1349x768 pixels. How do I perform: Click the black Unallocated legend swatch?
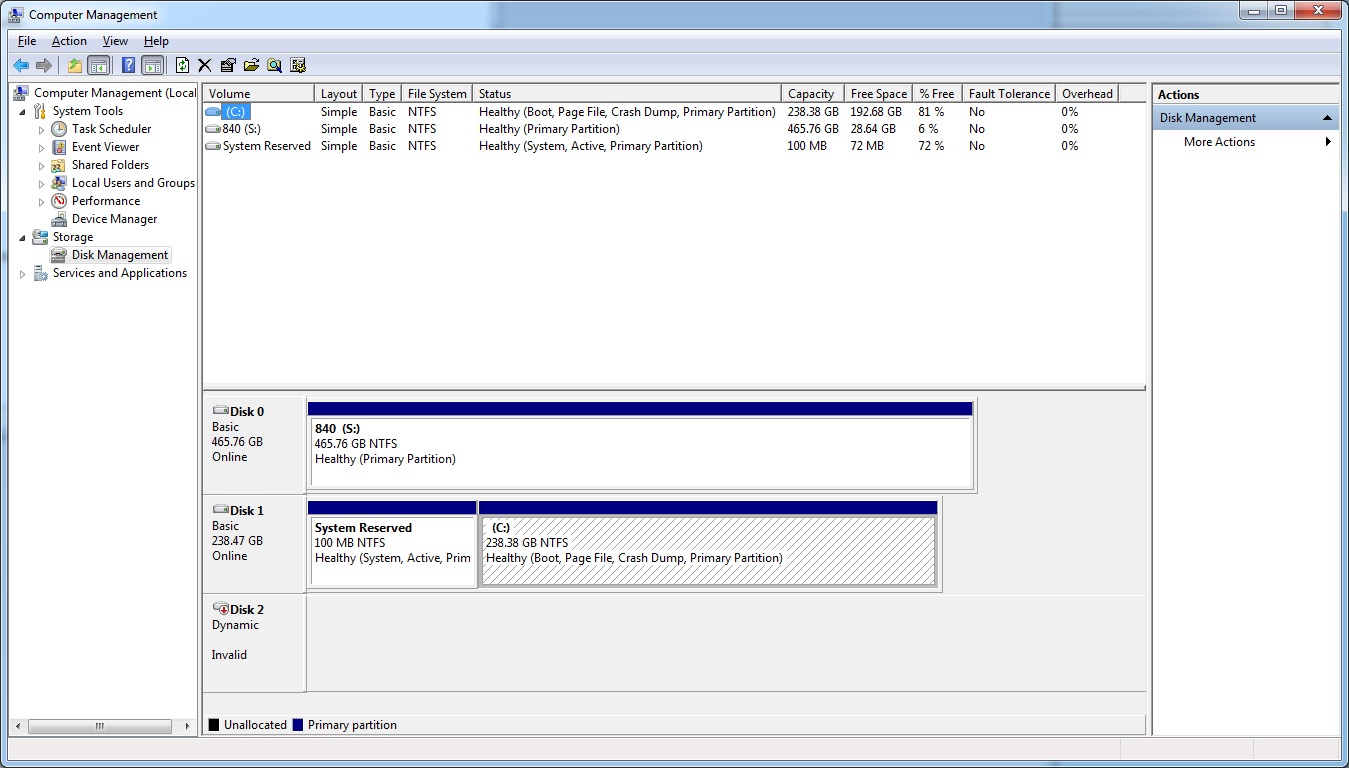[x=214, y=725]
